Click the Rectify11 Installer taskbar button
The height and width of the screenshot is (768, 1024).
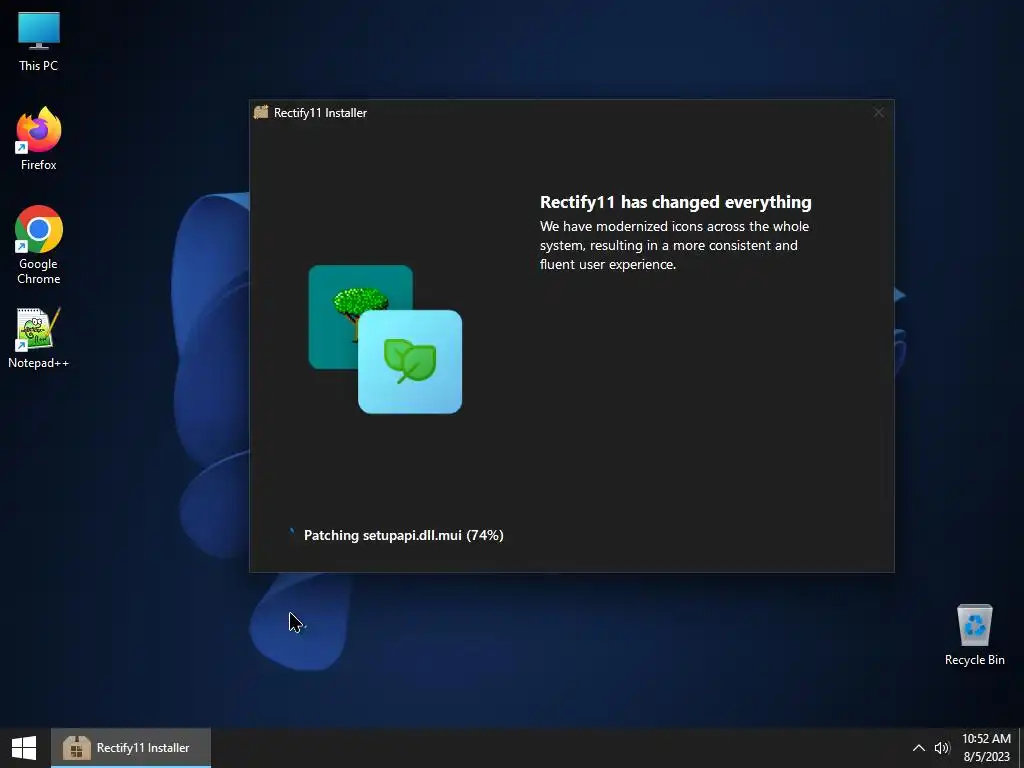pyautogui.click(x=131, y=748)
